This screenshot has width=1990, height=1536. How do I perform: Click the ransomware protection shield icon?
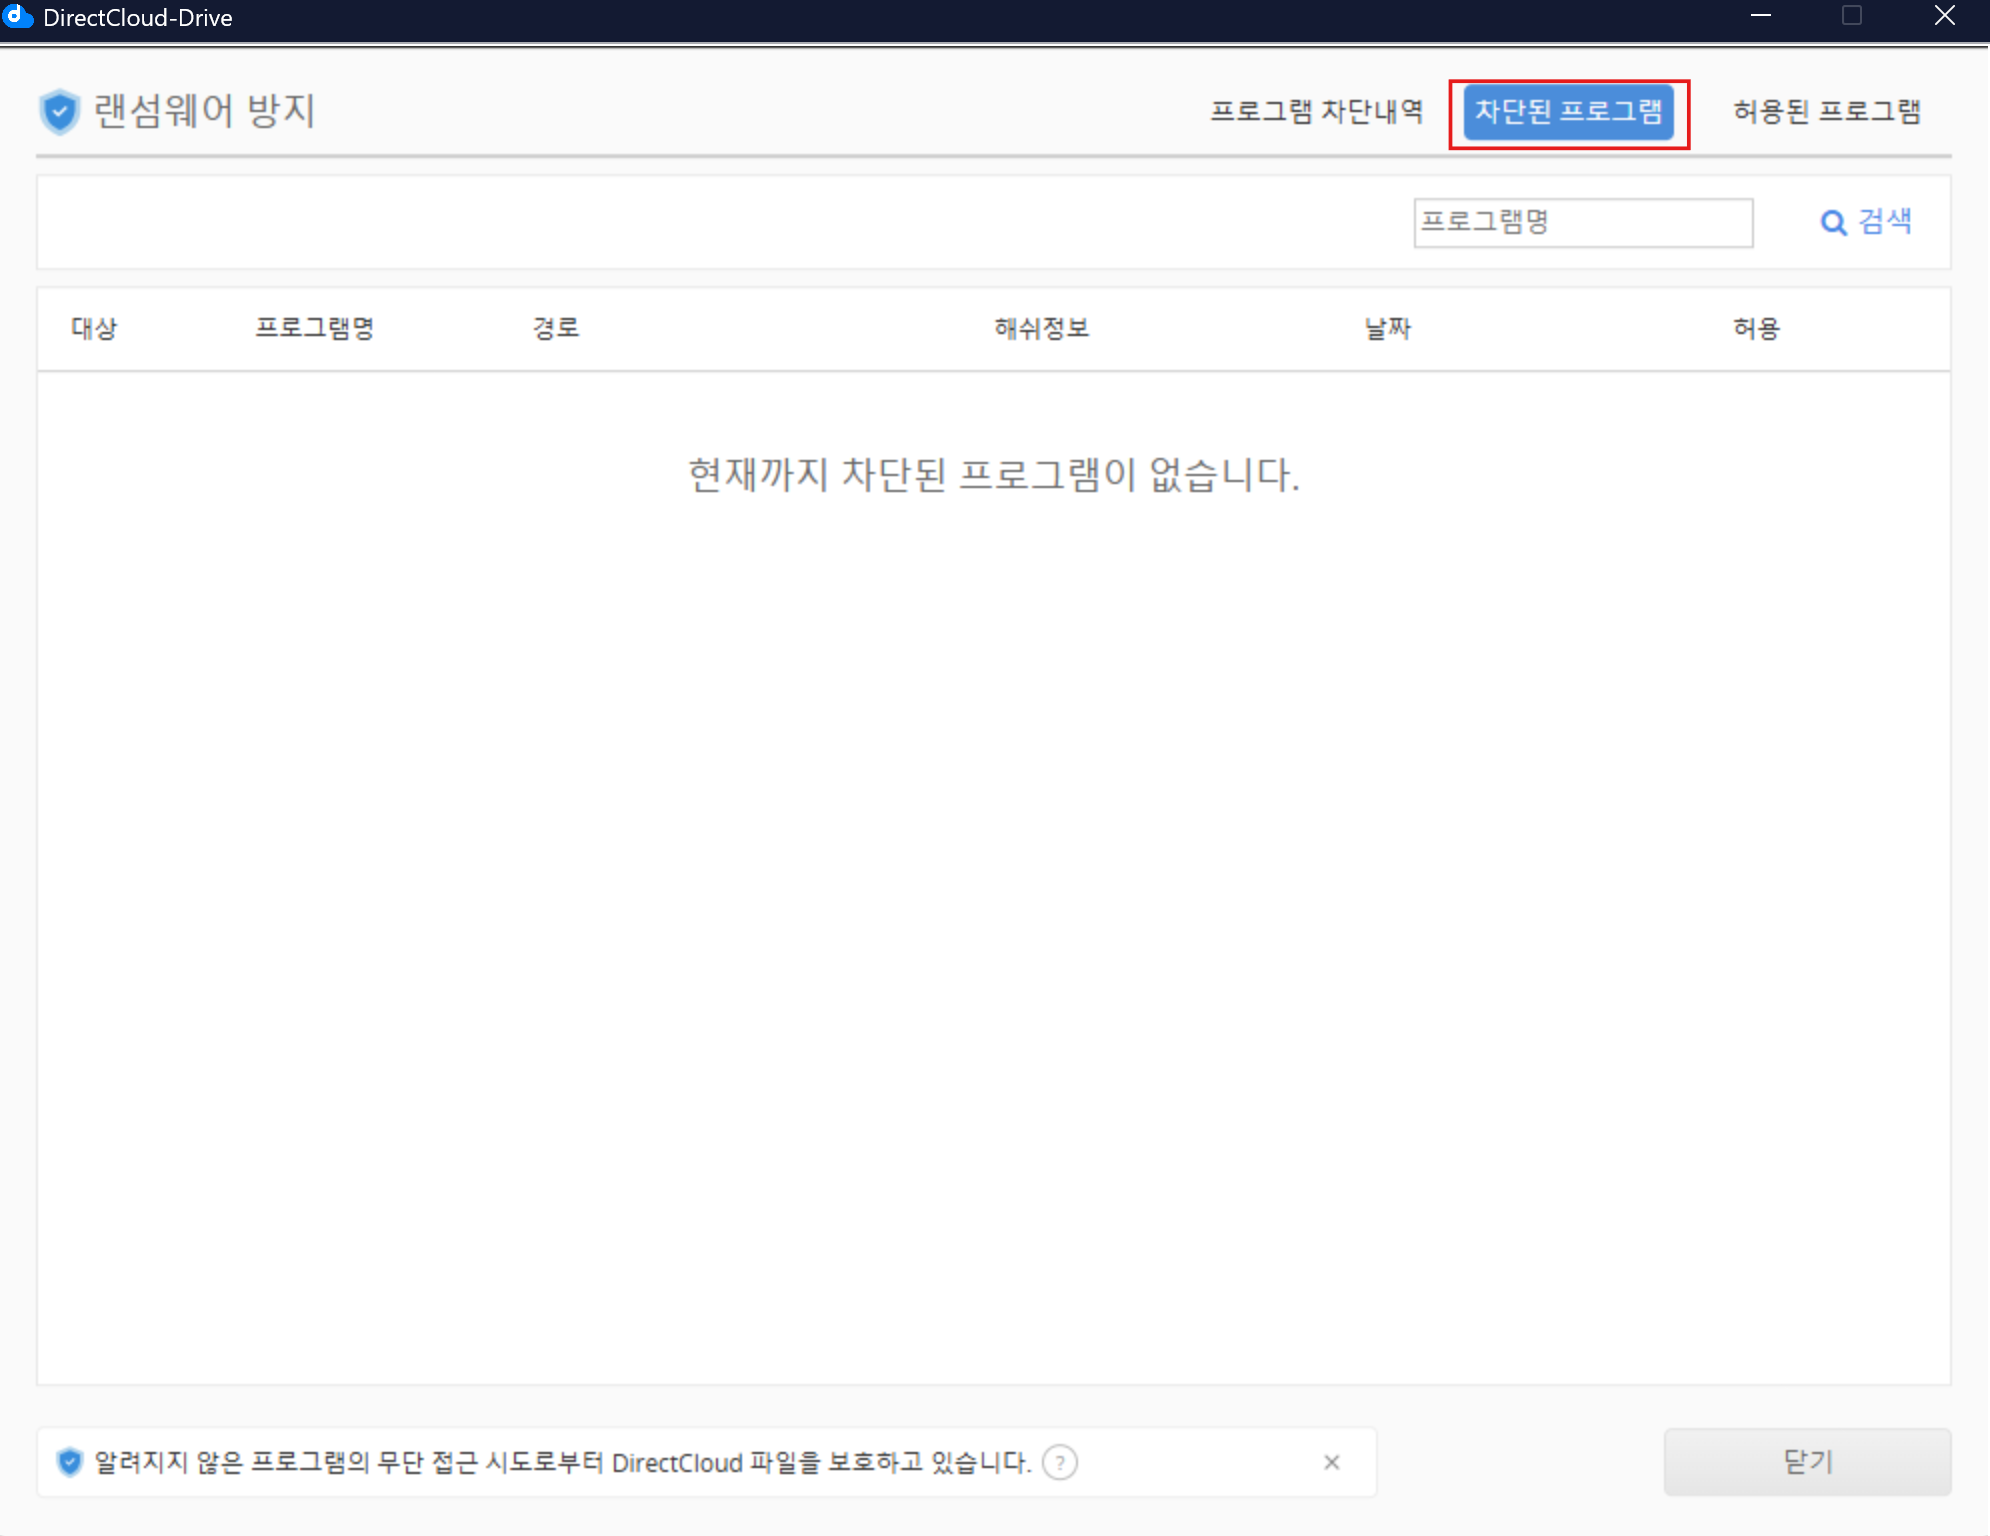click(59, 111)
